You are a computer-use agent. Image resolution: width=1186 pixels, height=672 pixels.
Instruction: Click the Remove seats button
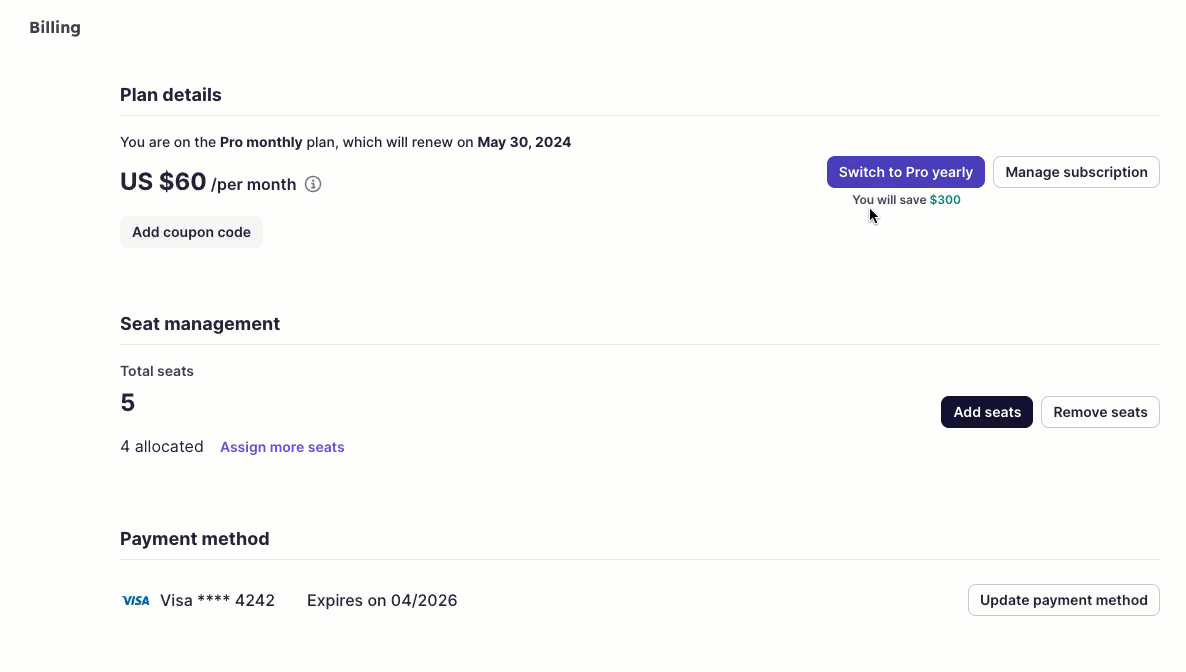coord(1100,412)
